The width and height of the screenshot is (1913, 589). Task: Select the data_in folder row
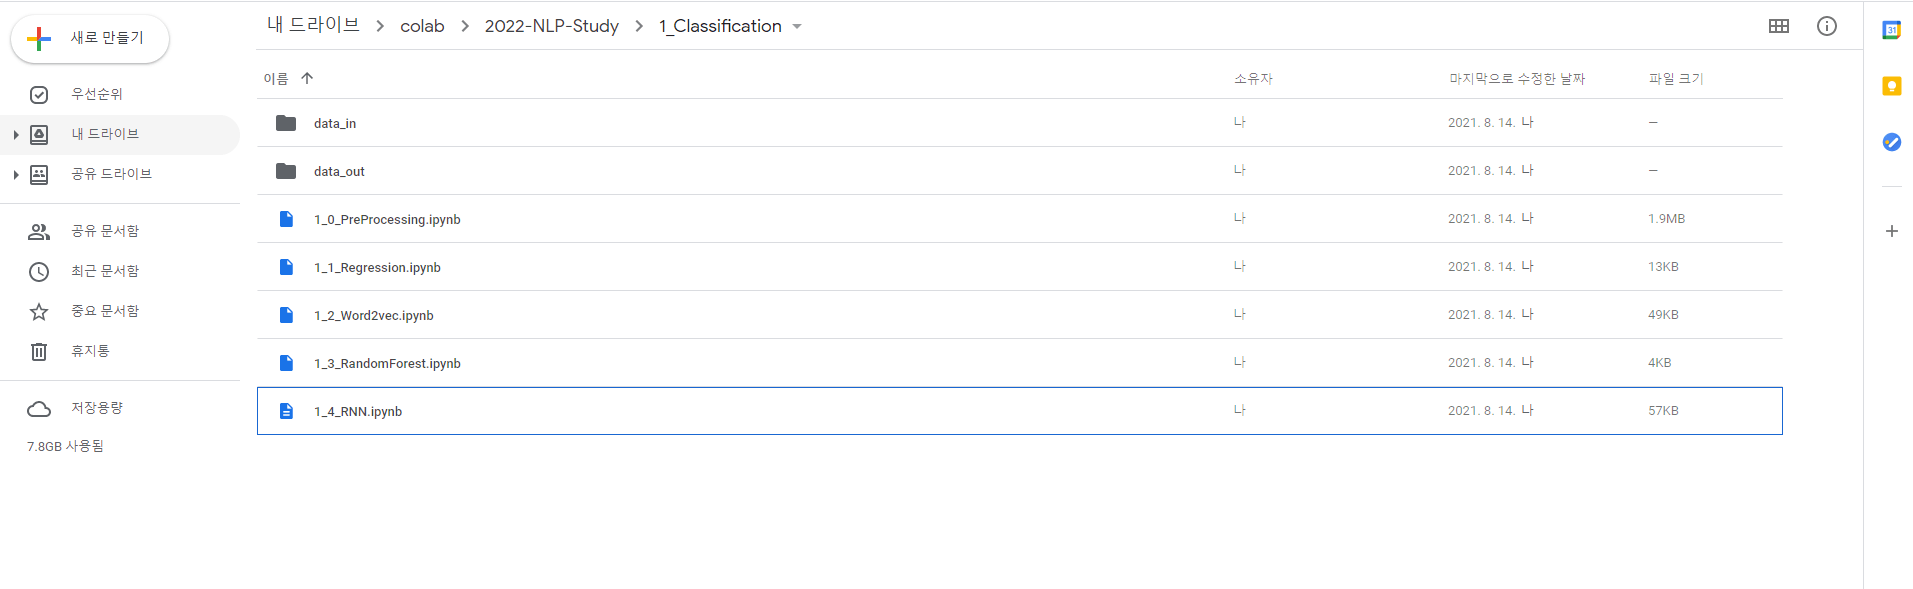[1019, 123]
